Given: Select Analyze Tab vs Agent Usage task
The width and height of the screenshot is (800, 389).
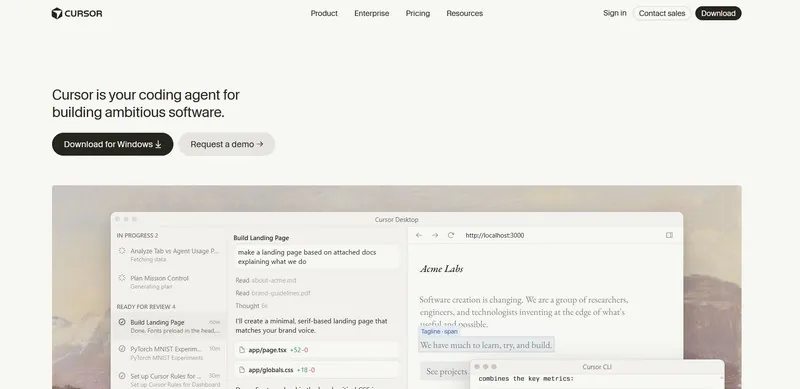Looking at the screenshot, I should click(169, 255).
